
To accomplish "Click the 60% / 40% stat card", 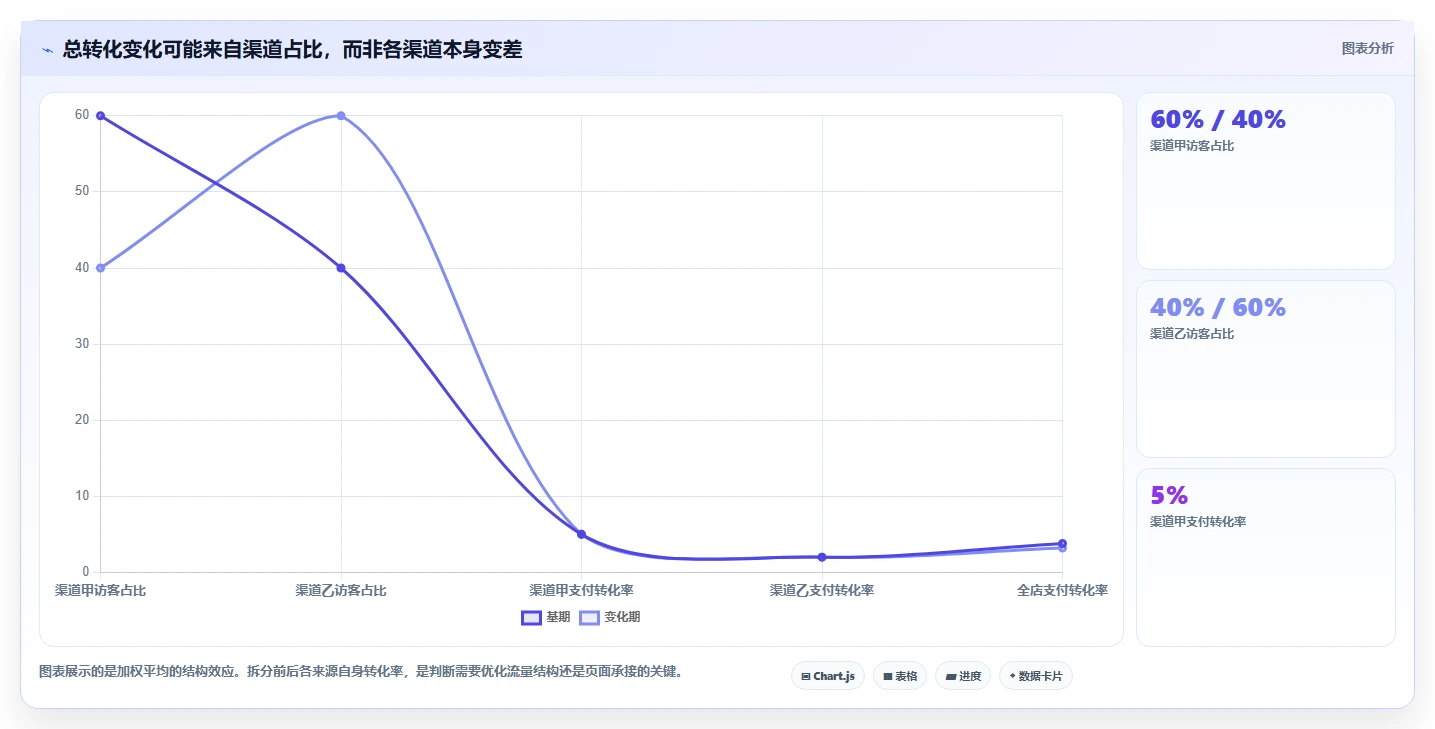I will click(x=1265, y=181).
